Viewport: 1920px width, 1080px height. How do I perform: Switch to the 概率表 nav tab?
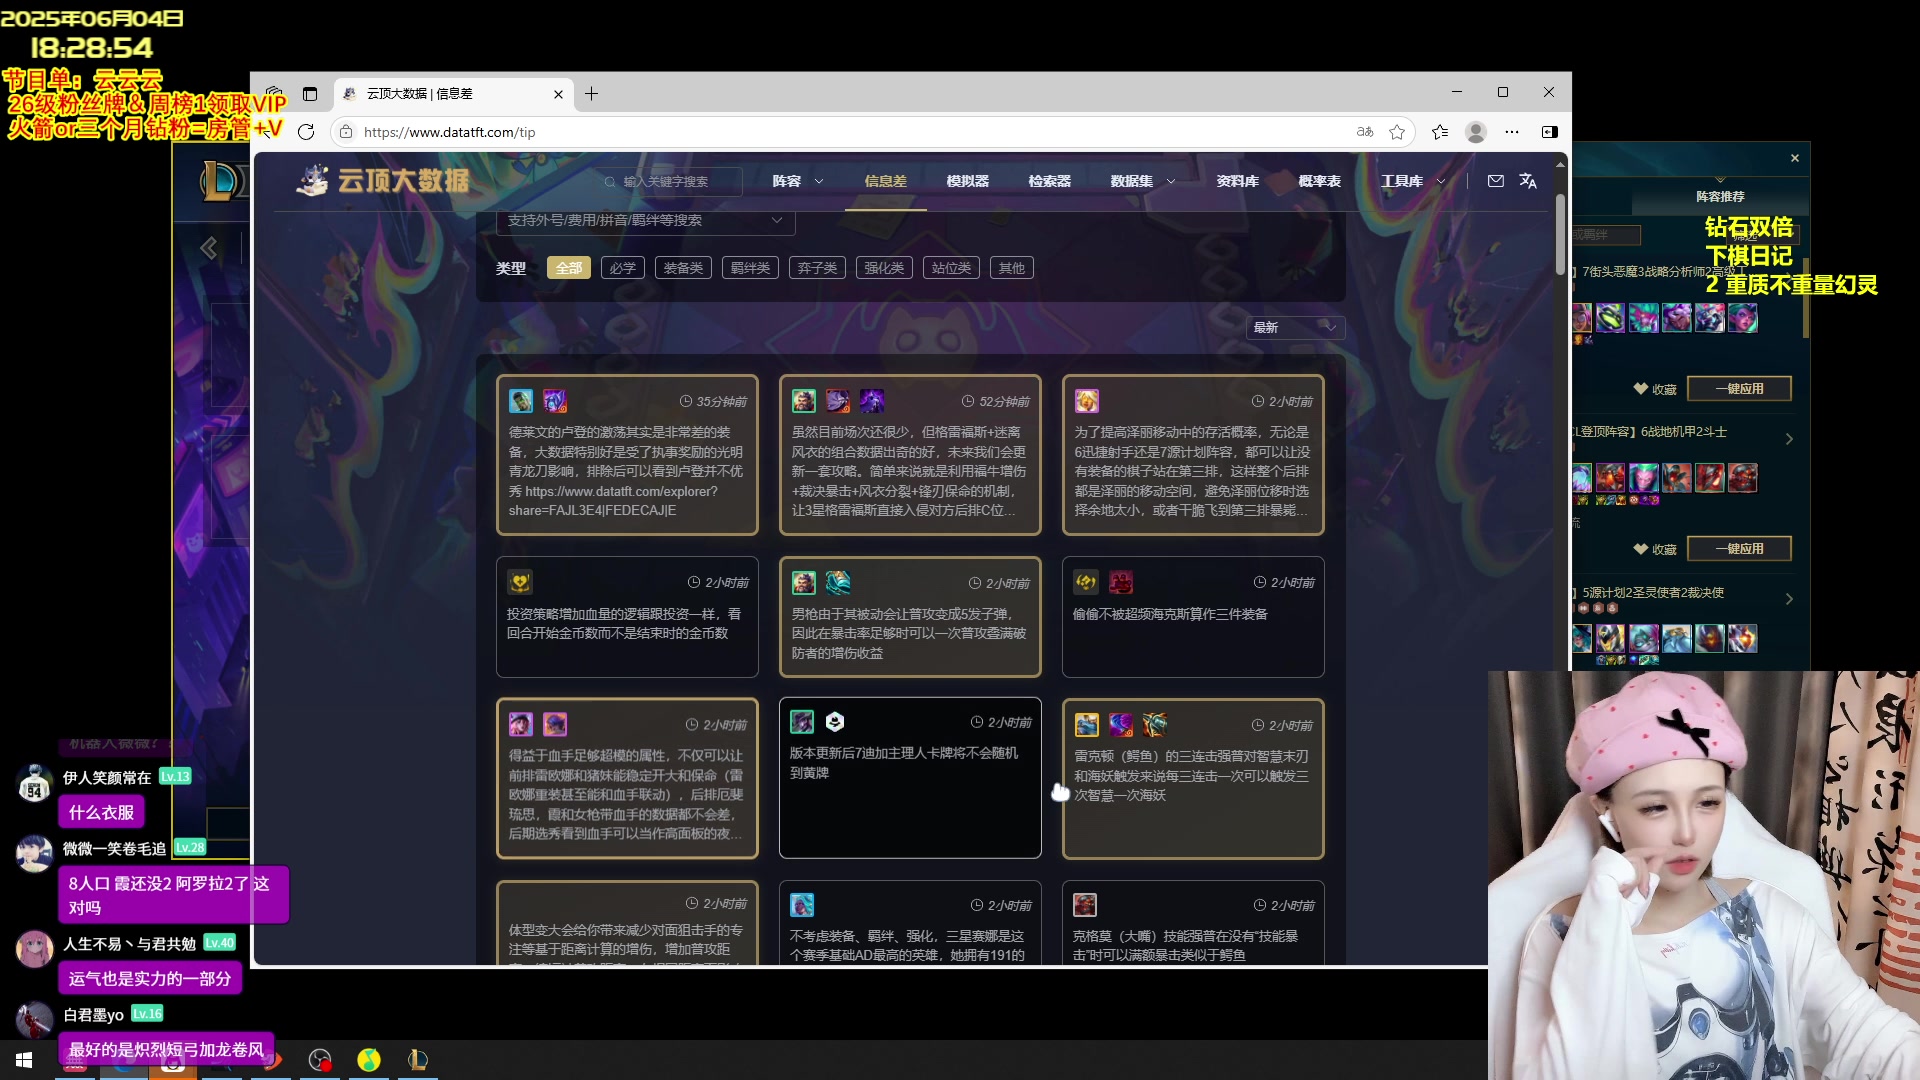point(1319,181)
